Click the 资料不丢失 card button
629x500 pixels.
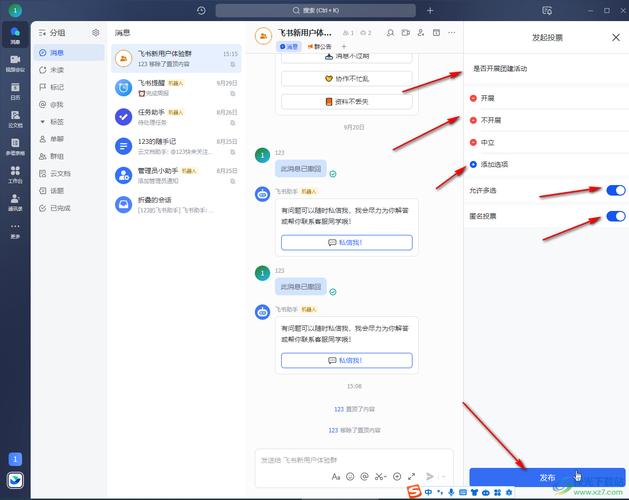[347, 102]
